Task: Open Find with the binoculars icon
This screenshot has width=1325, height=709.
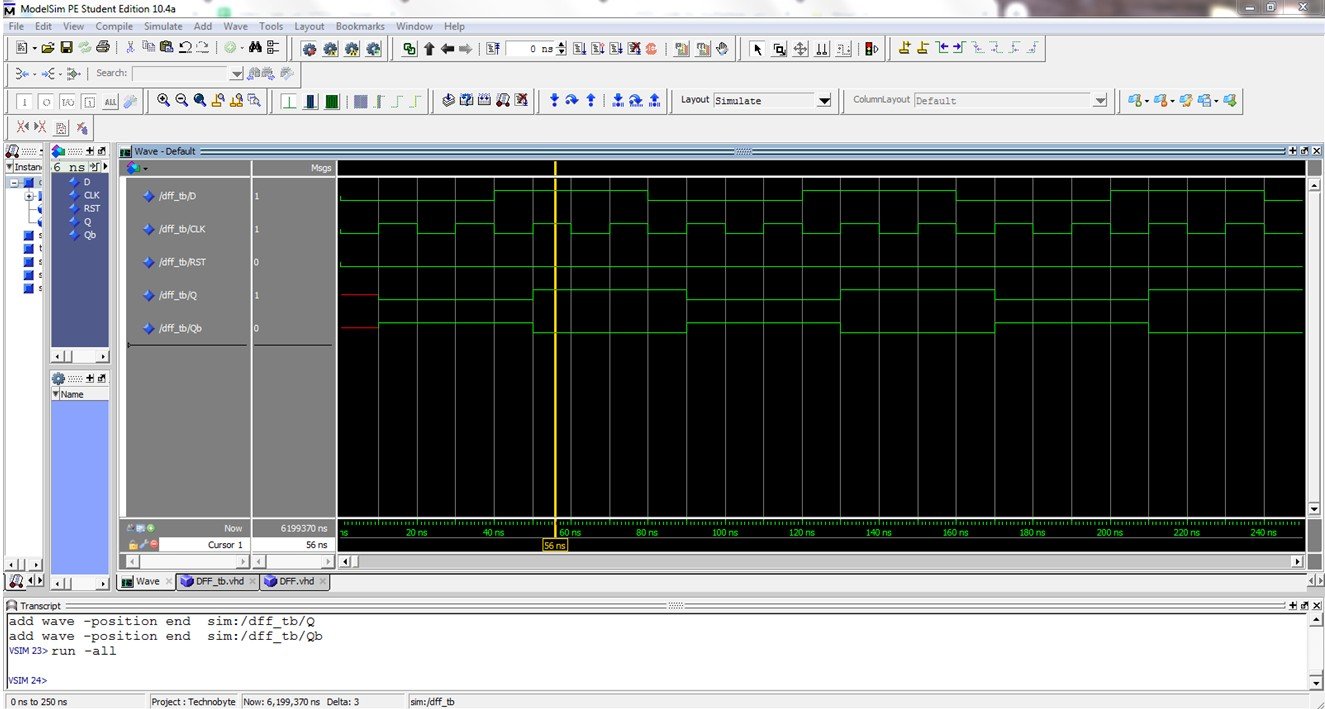Action: [x=255, y=48]
